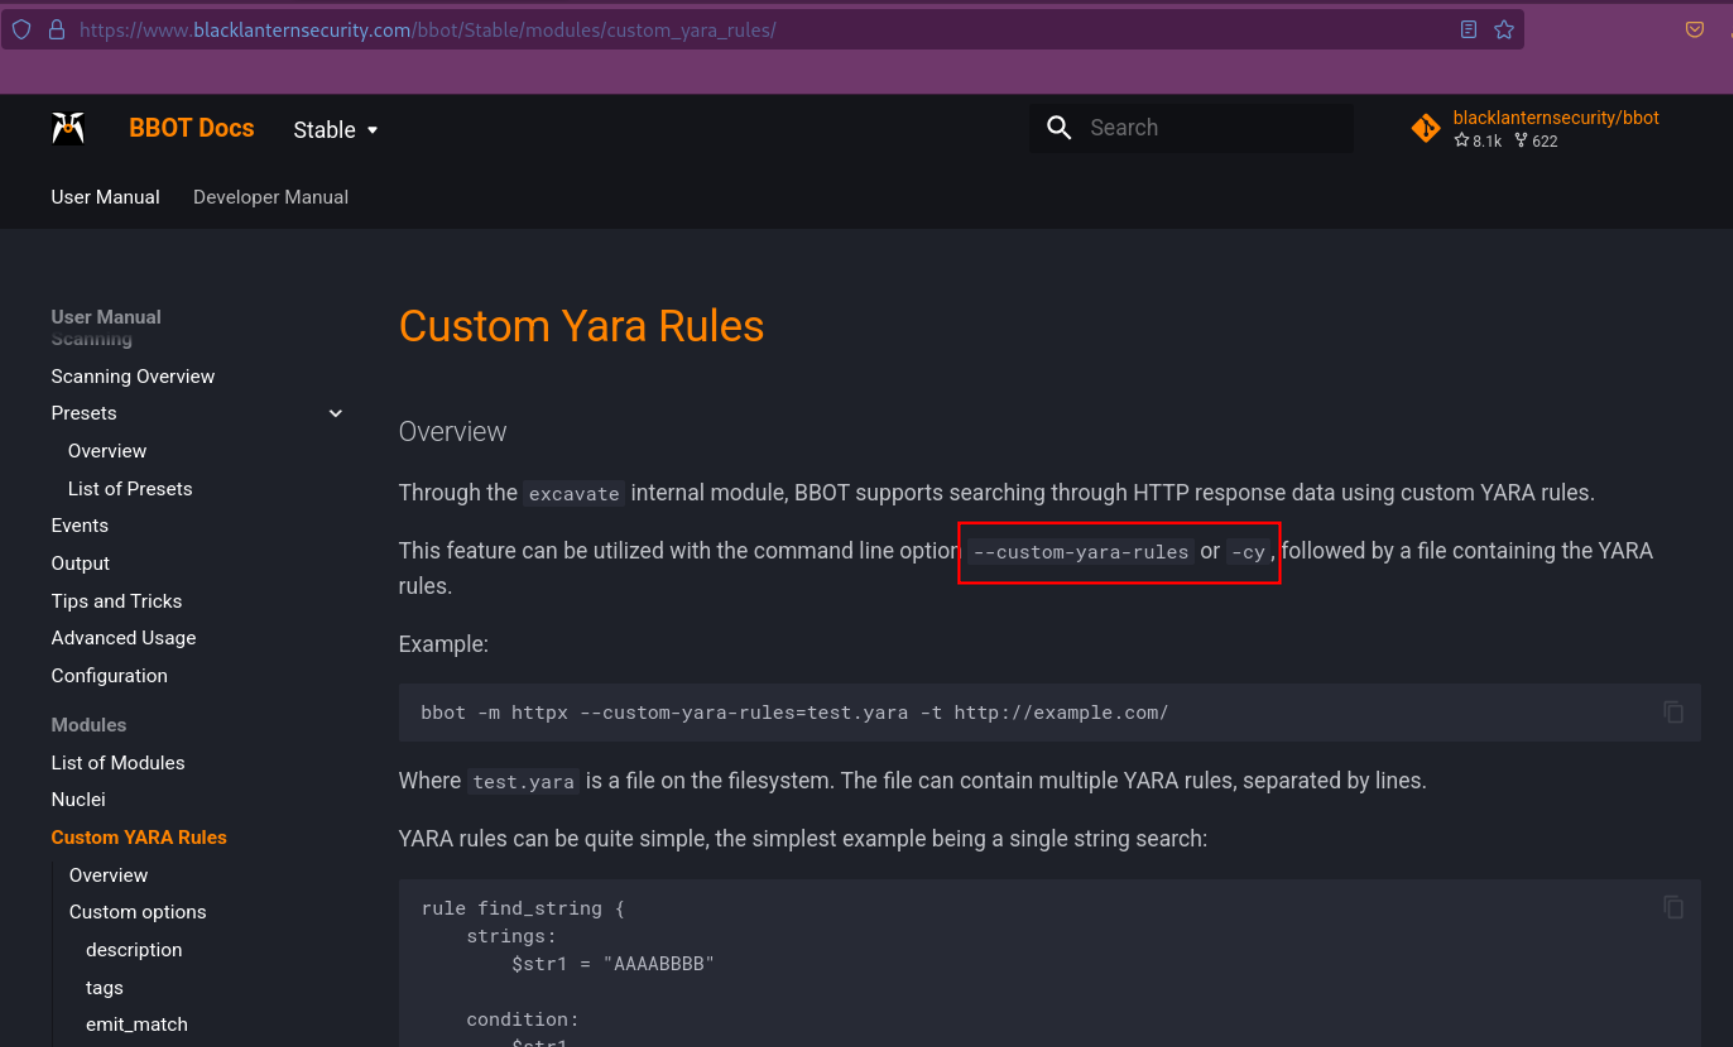Image resolution: width=1733 pixels, height=1047 pixels.
Task: Click the rule find_string code line
Action: 522,909
